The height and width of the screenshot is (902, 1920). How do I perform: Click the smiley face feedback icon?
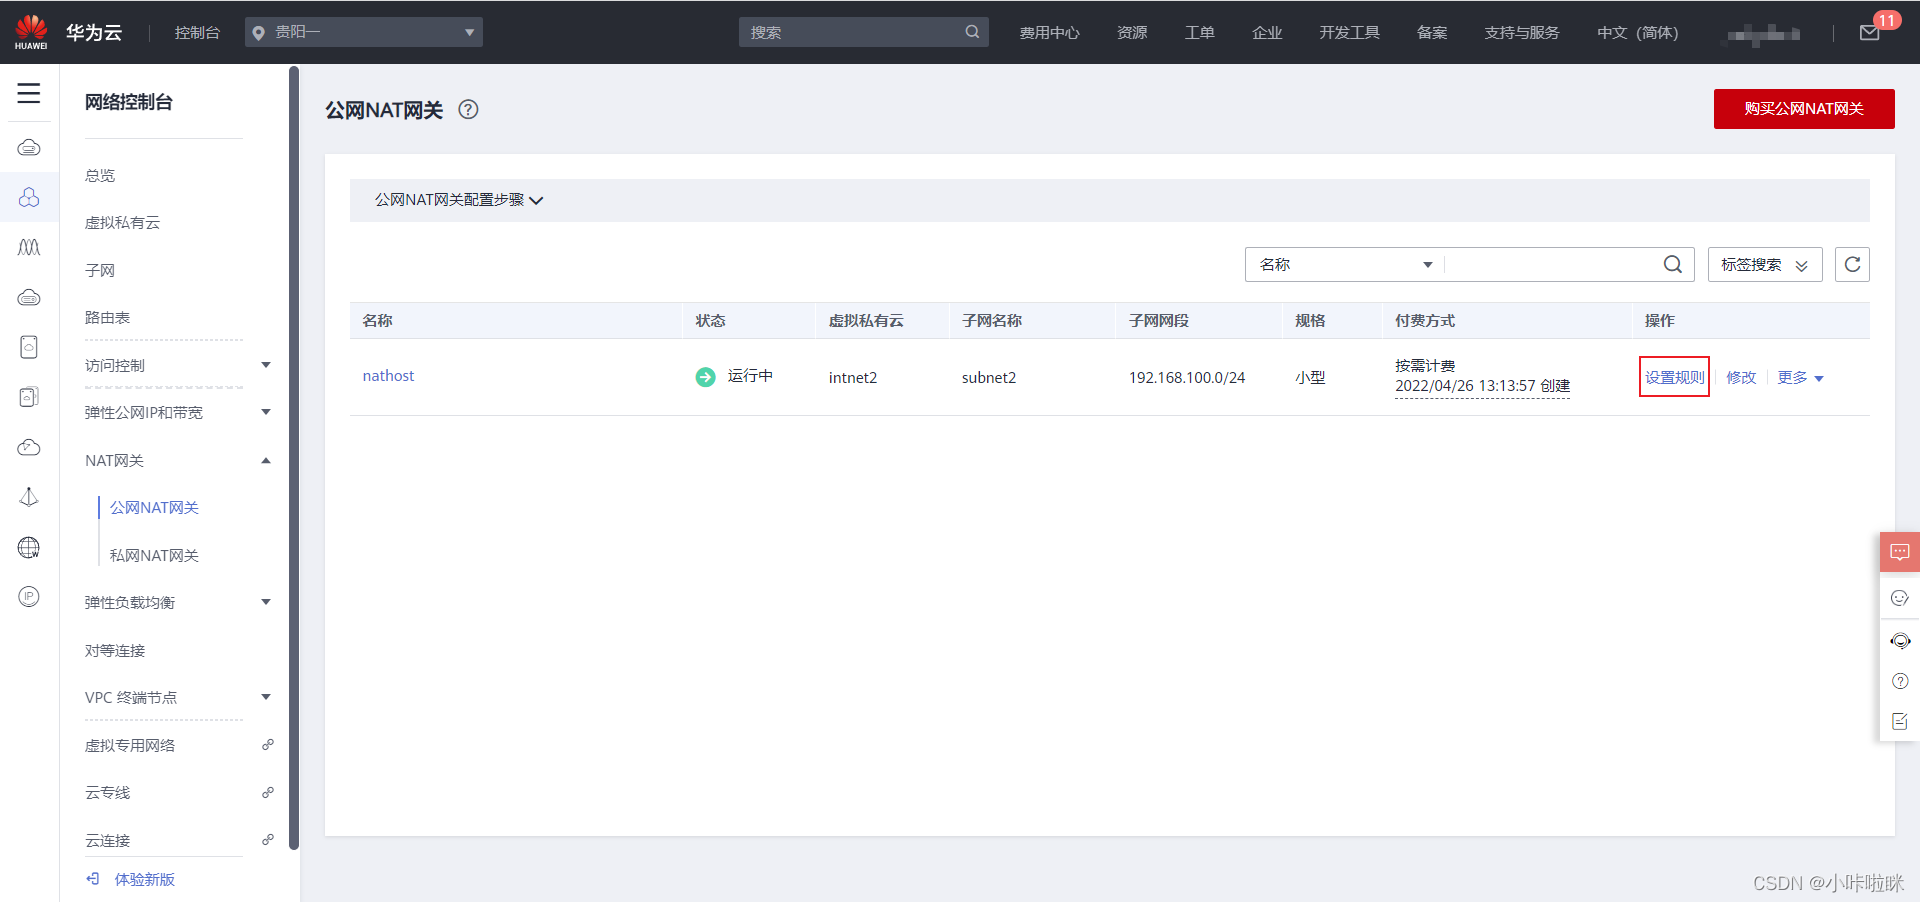pos(1899,598)
